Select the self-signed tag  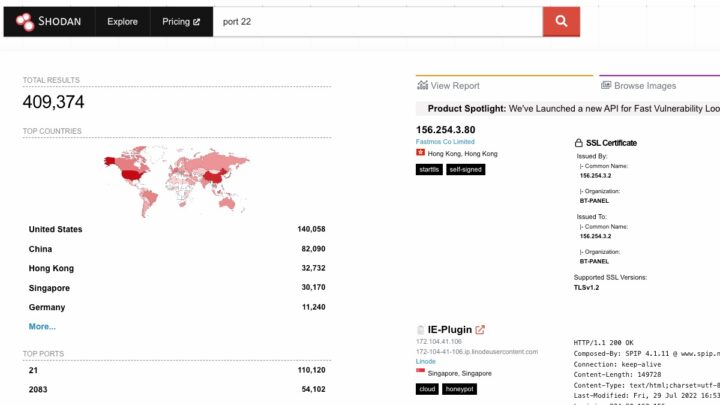(465, 170)
